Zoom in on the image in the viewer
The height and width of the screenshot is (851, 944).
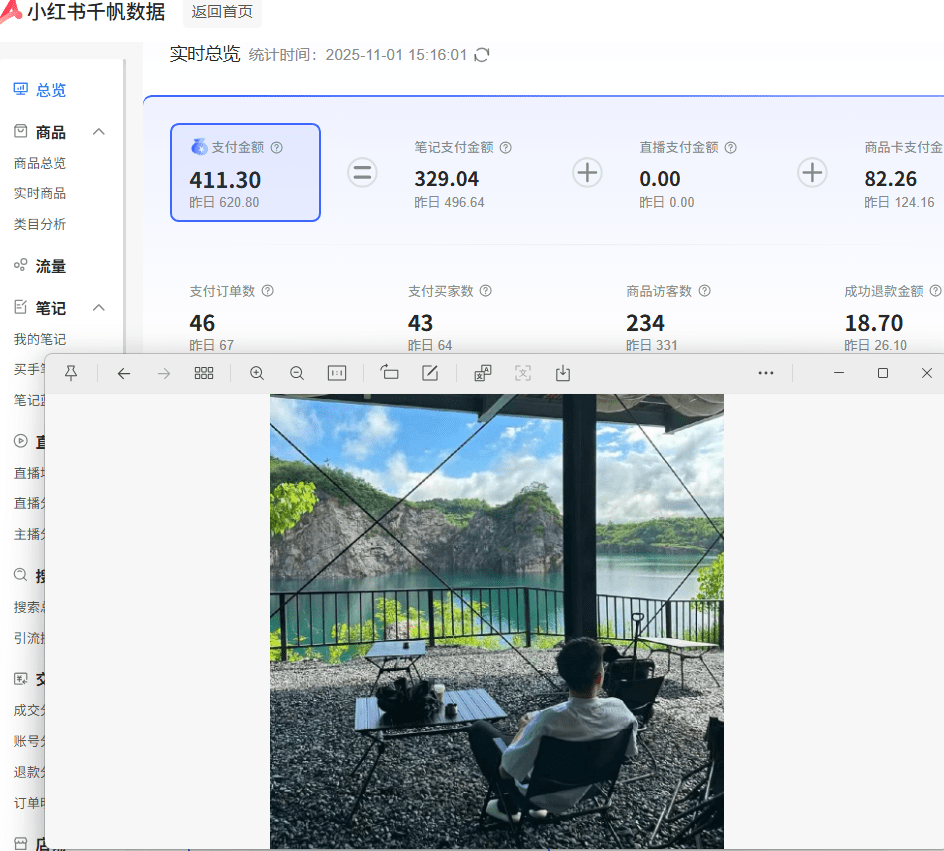257,372
